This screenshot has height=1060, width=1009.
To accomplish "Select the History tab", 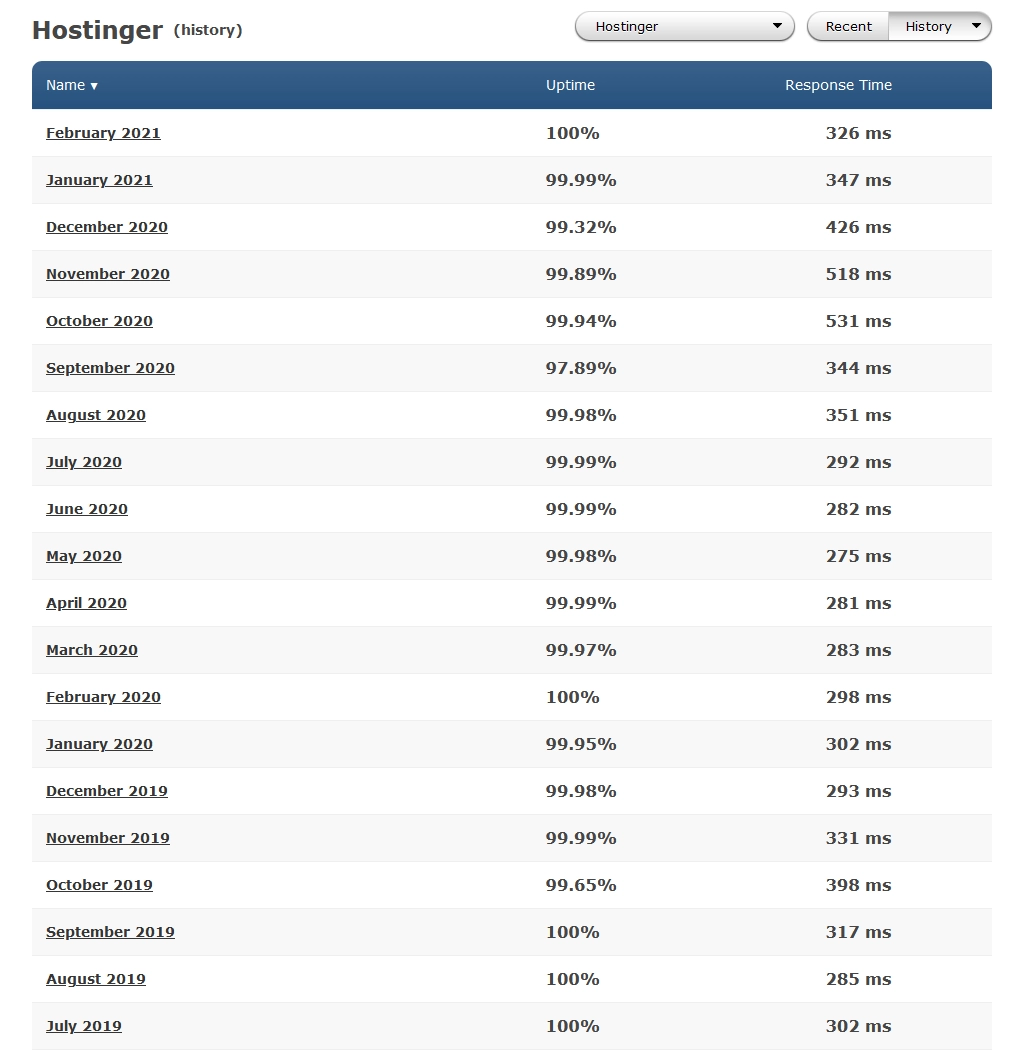I will 928,27.
